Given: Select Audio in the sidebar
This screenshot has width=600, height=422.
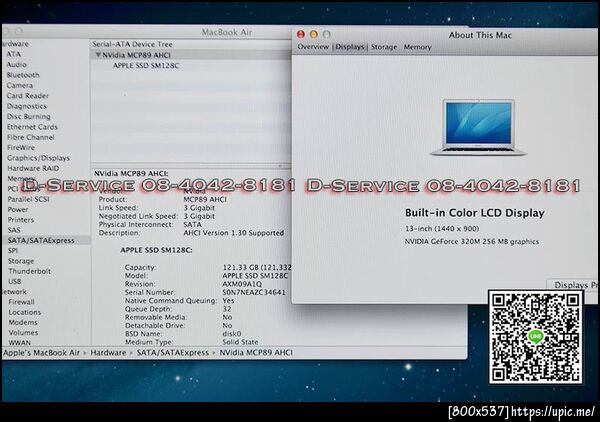Looking at the screenshot, I should [x=16, y=65].
